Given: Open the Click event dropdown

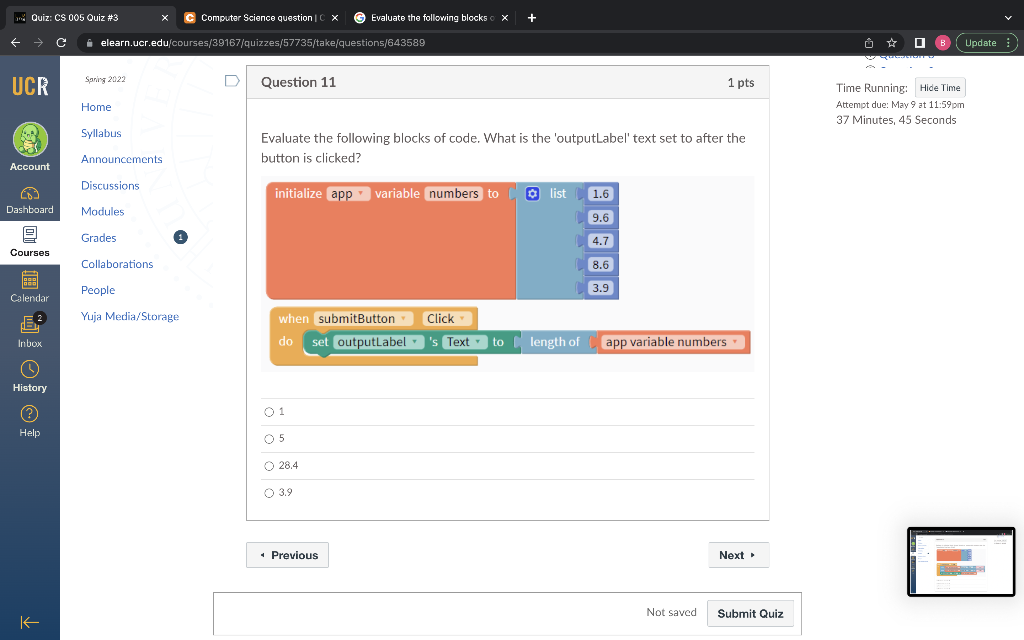Looking at the screenshot, I should coord(447,319).
